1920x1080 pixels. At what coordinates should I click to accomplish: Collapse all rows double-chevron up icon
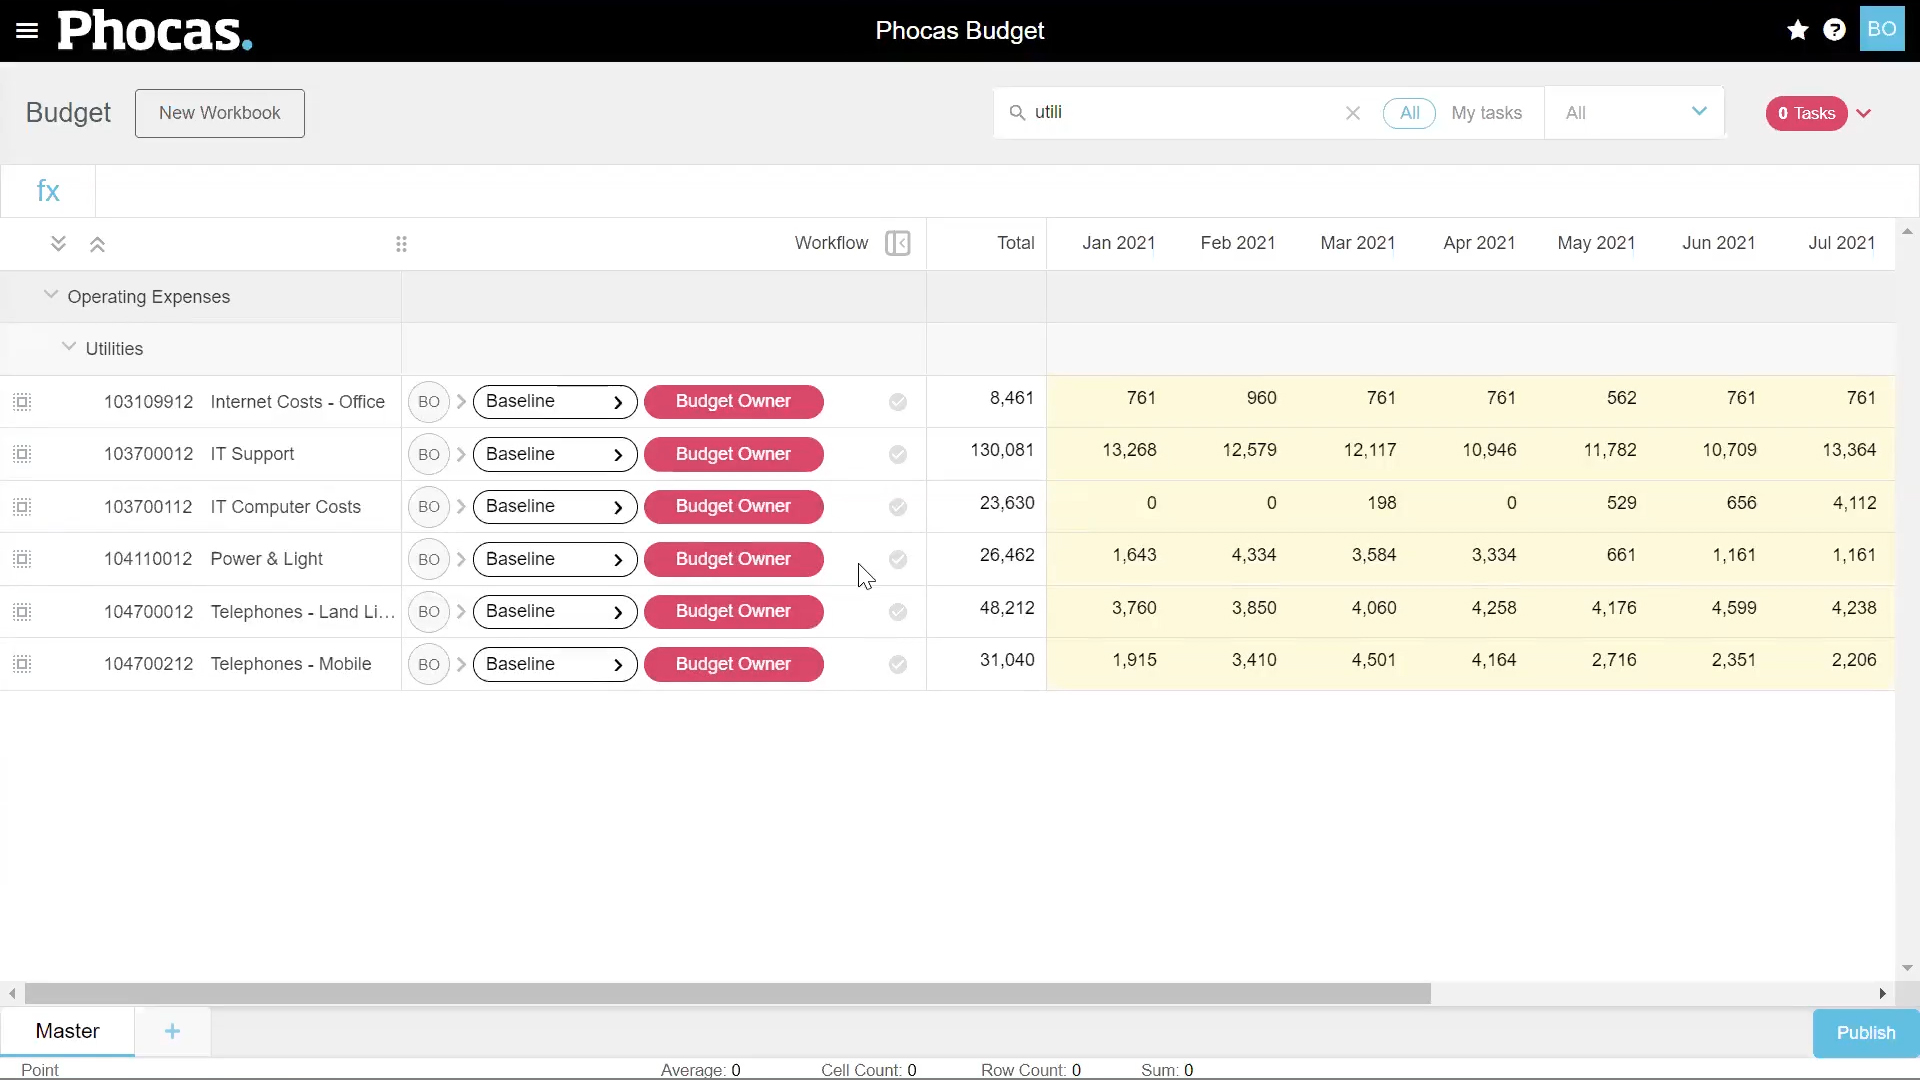97,244
